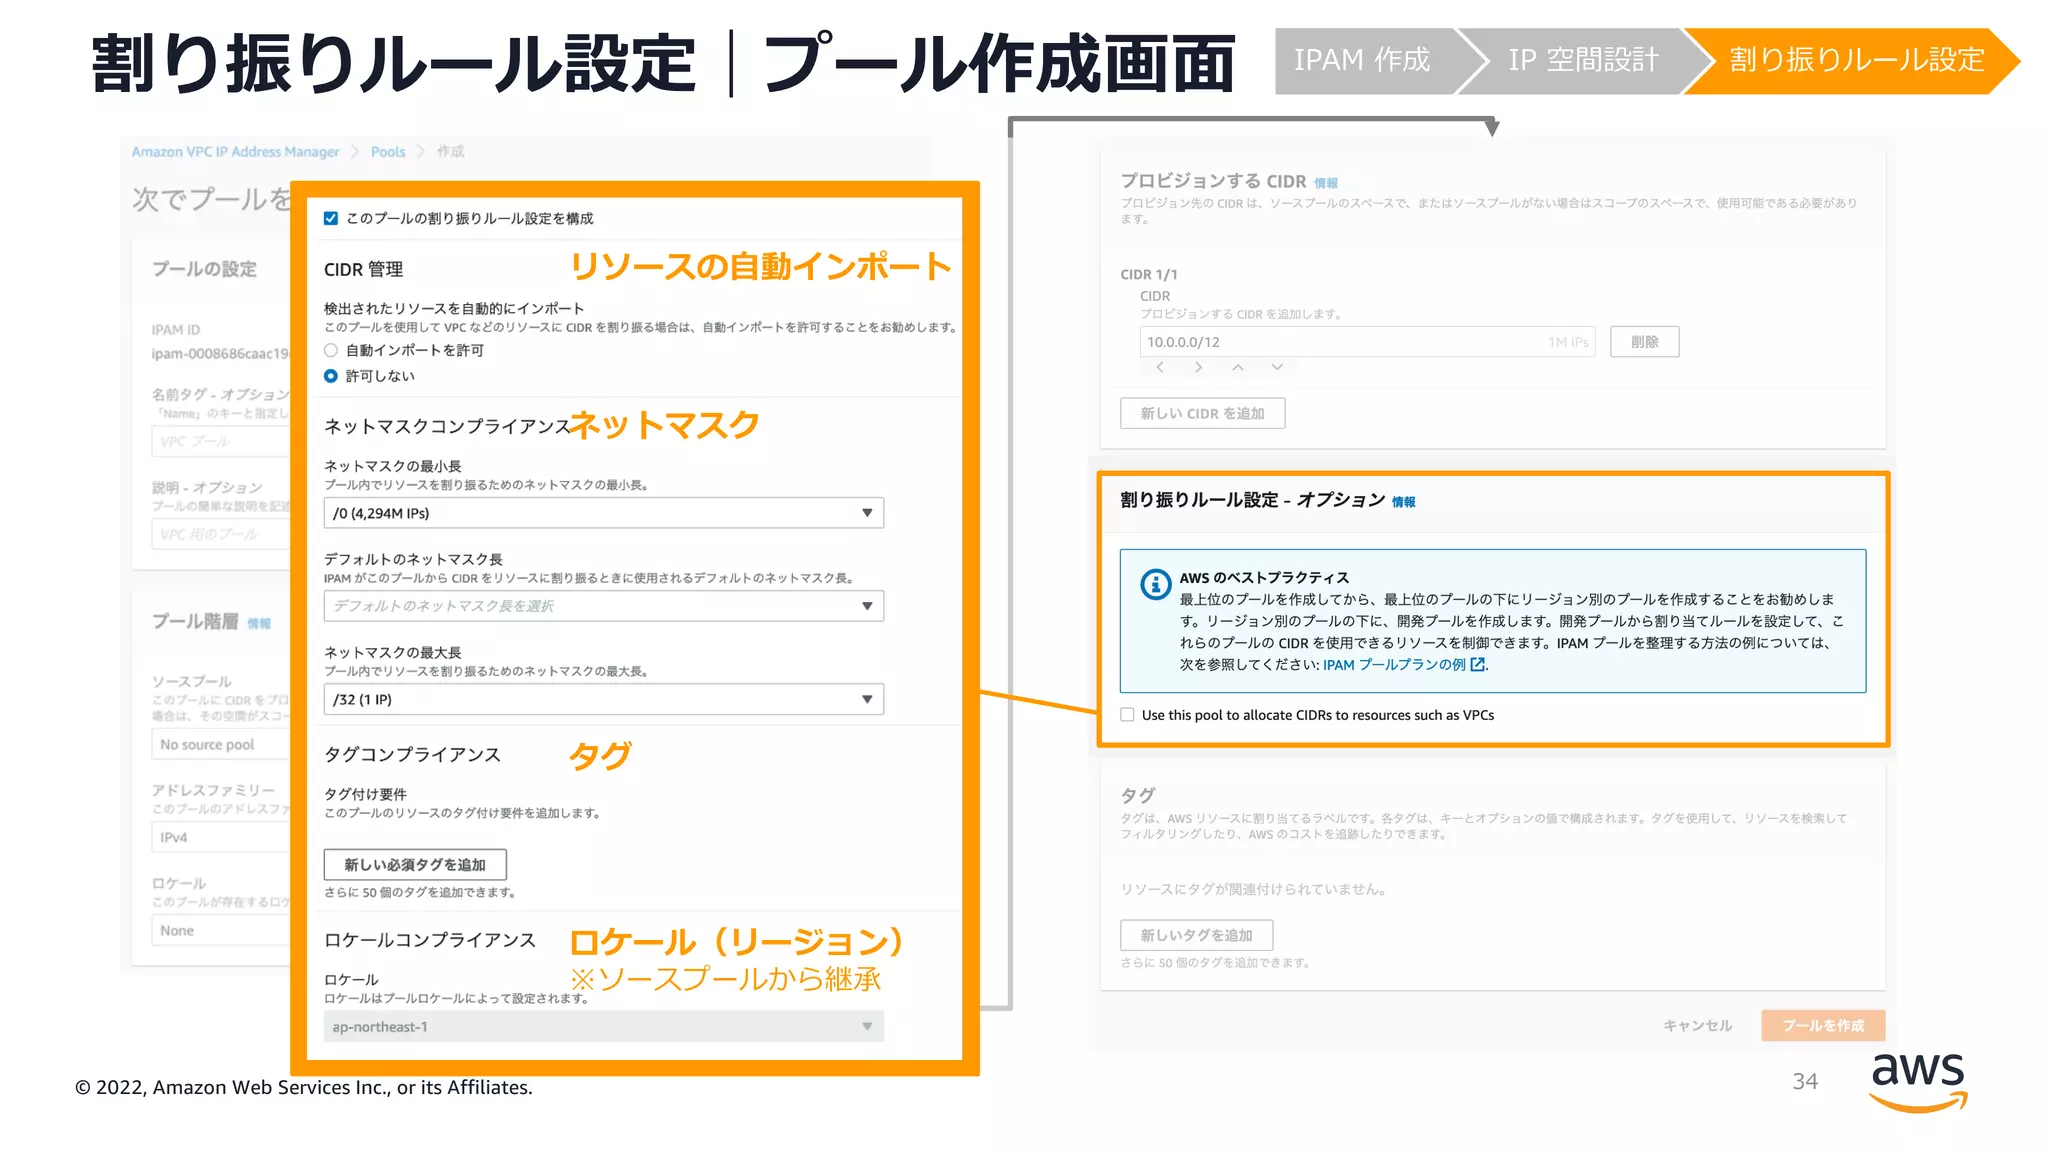
Task: Open ロケール dropdown ap-northeast-1
Action: tap(604, 1027)
